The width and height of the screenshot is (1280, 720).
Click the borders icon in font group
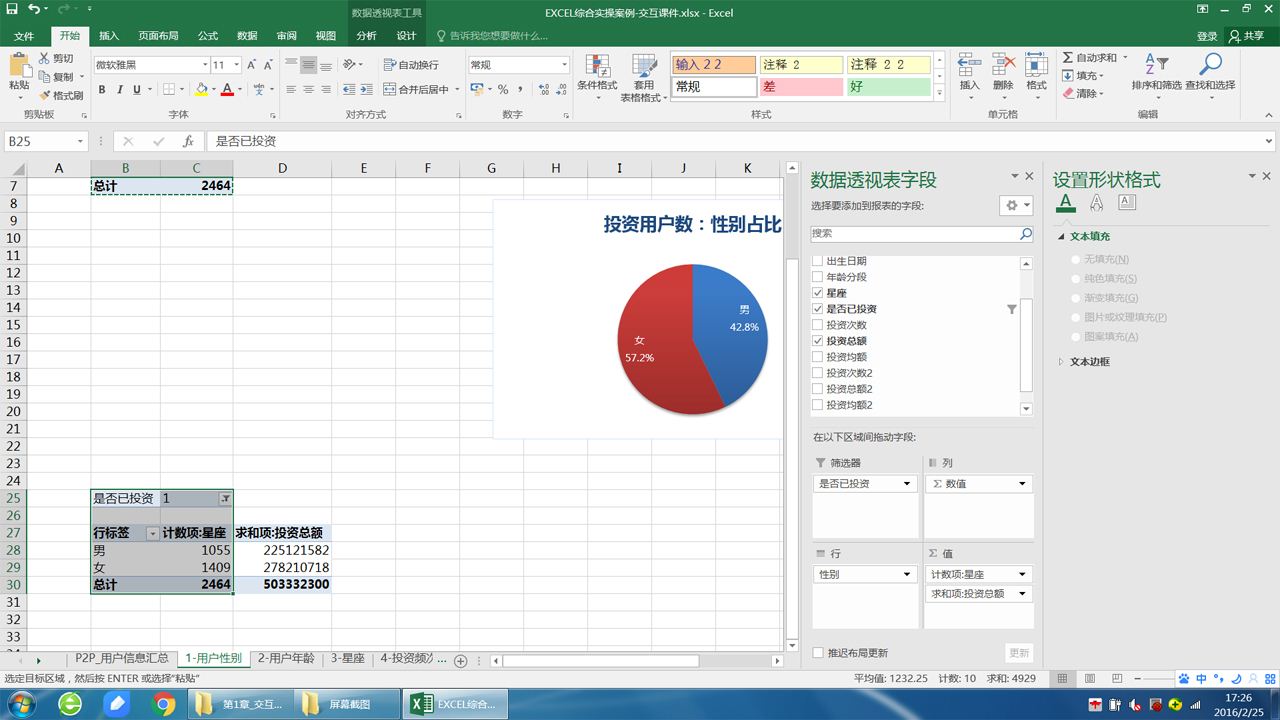[x=169, y=90]
